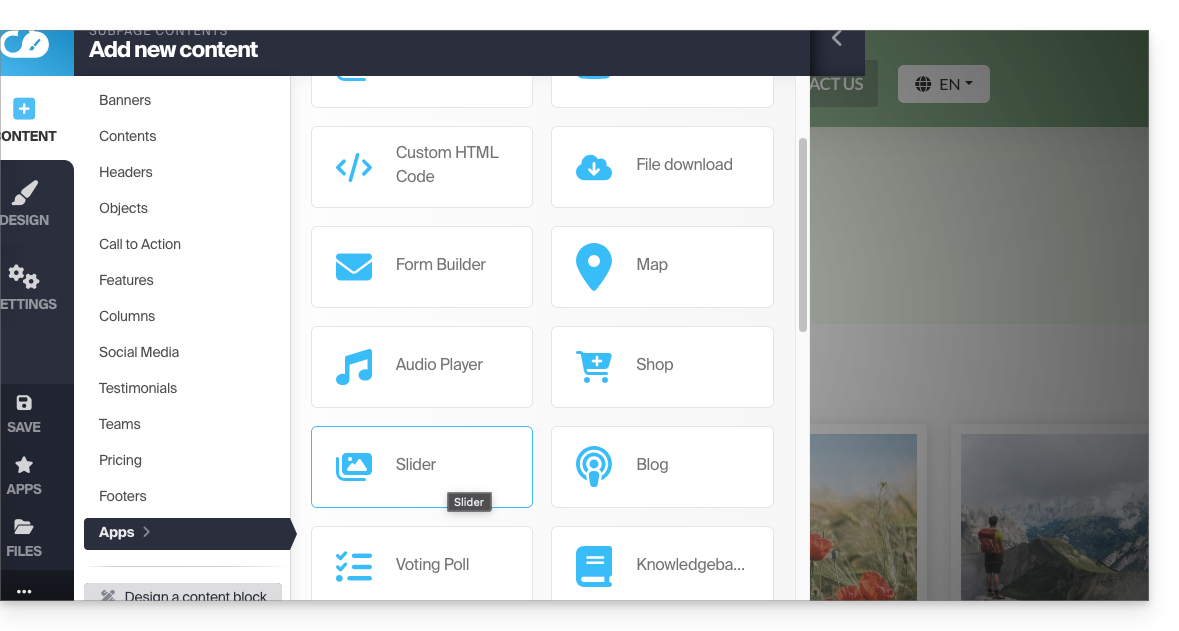Select the Banners category
Screen dimensions: 1179x631
(125, 100)
